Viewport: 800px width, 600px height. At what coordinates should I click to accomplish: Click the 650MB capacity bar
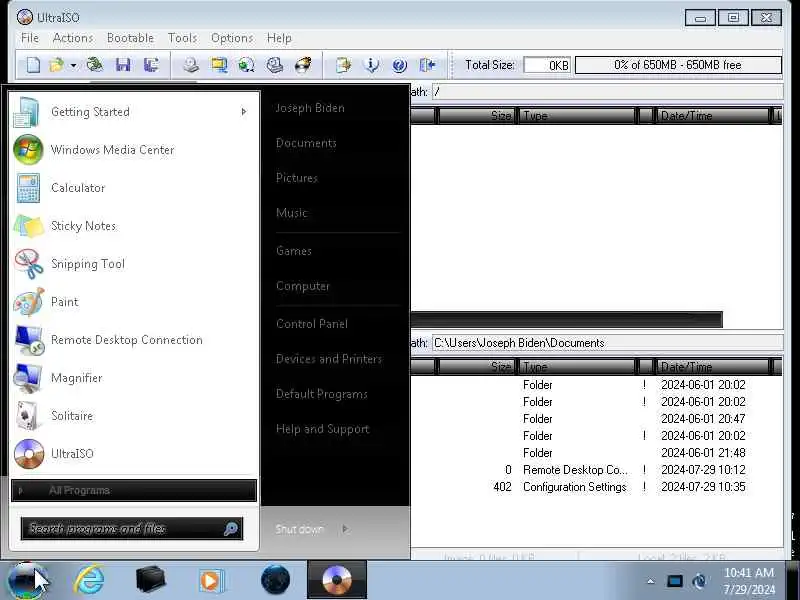678,65
